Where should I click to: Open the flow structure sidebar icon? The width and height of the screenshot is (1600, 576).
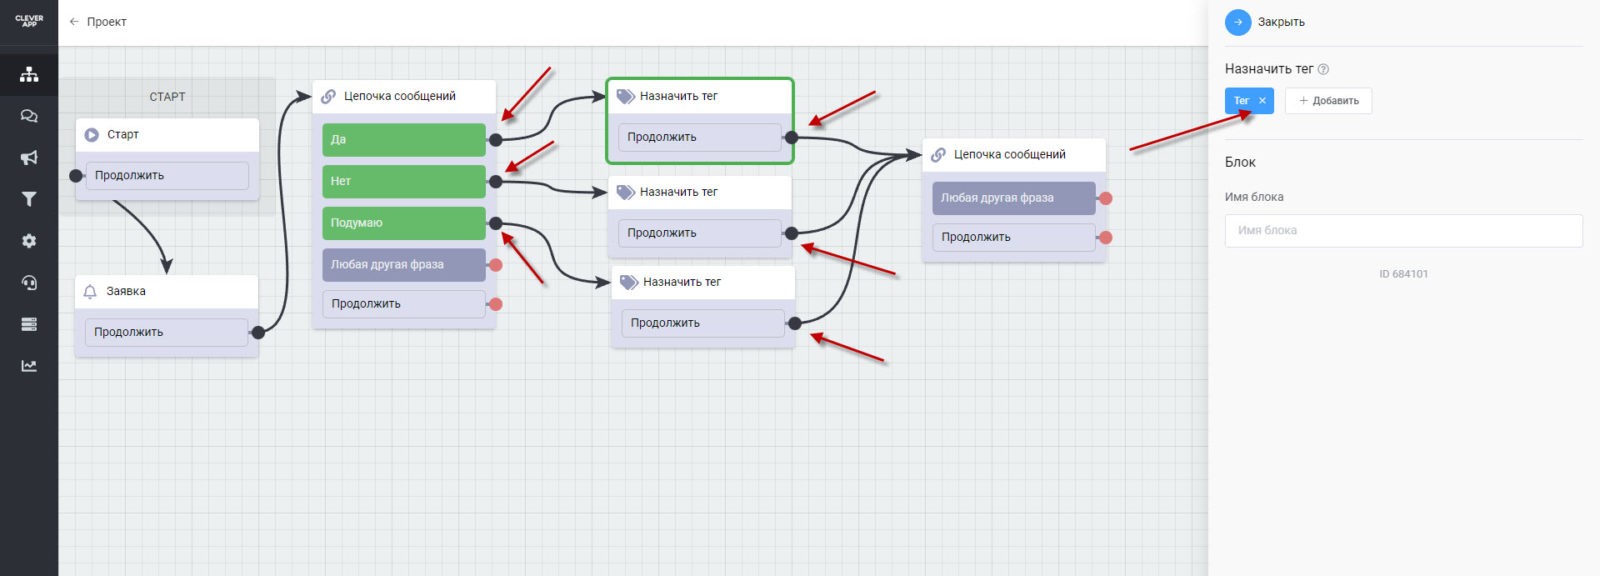tap(29, 74)
